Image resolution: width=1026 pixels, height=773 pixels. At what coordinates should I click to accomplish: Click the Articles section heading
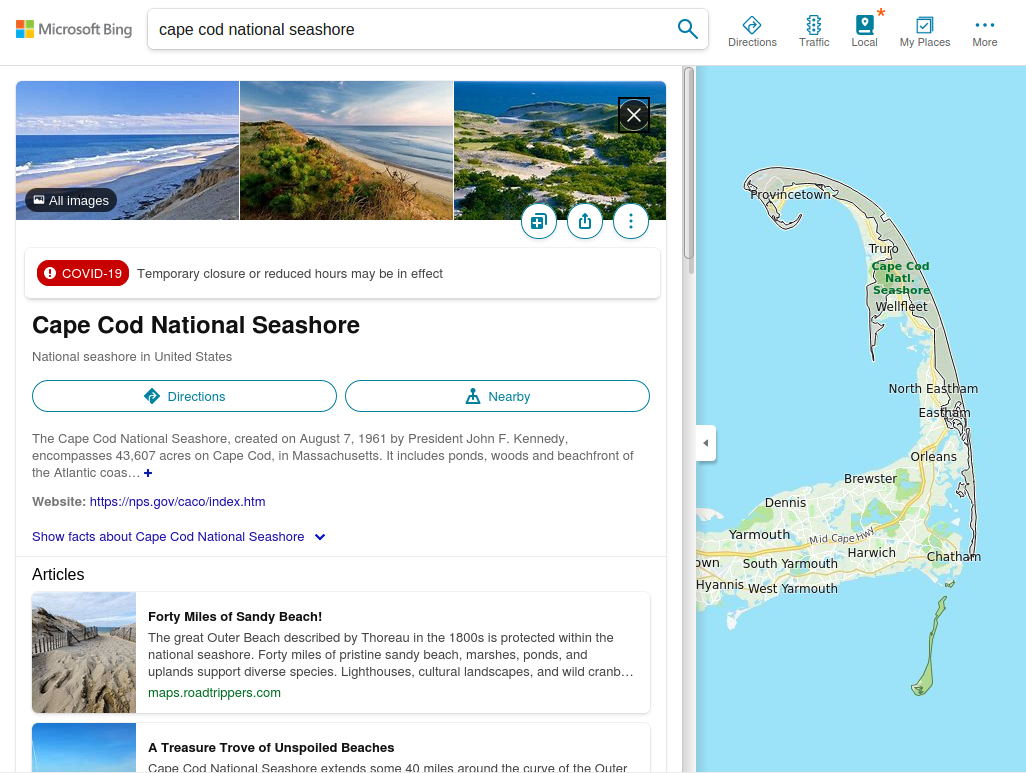(58, 575)
